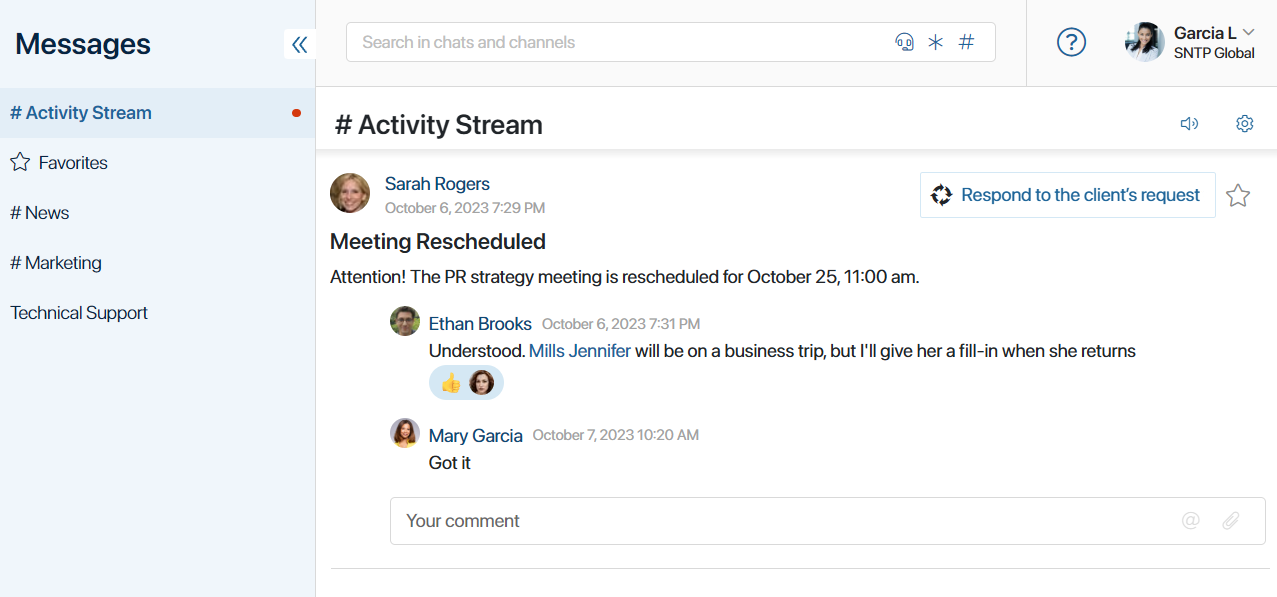The width and height of the screenshot is (1277, 597).
Task: Click the paperclip attachment icon
Action: (x=1231, y=521)
